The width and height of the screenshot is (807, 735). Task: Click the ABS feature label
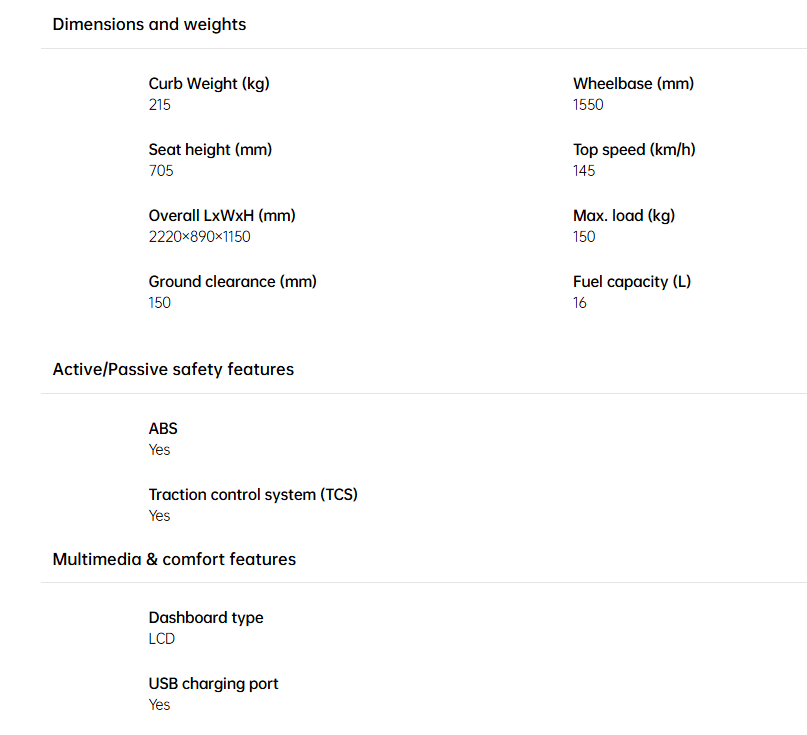point(163,429)
